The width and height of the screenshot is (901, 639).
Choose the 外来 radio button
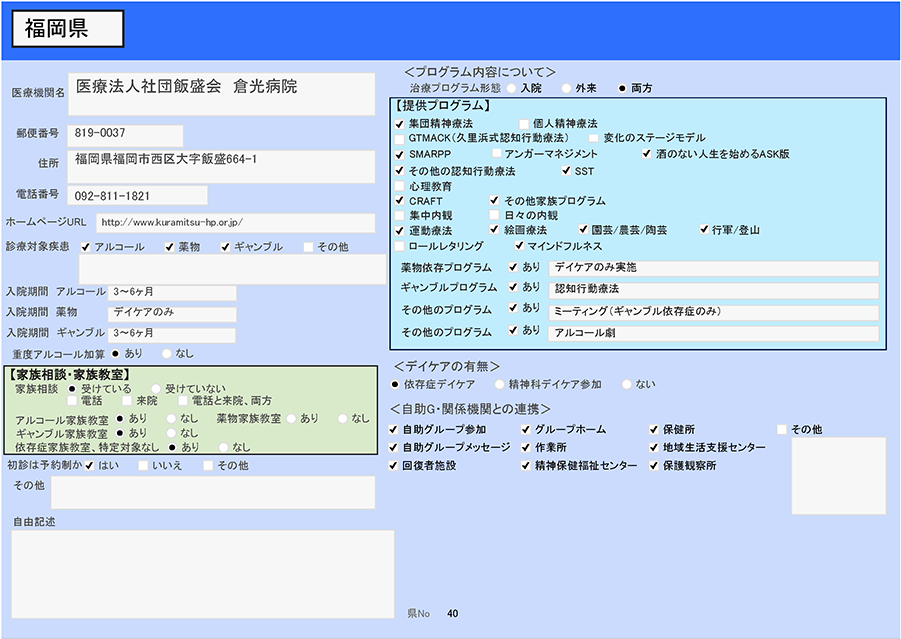tap(566, 89)
